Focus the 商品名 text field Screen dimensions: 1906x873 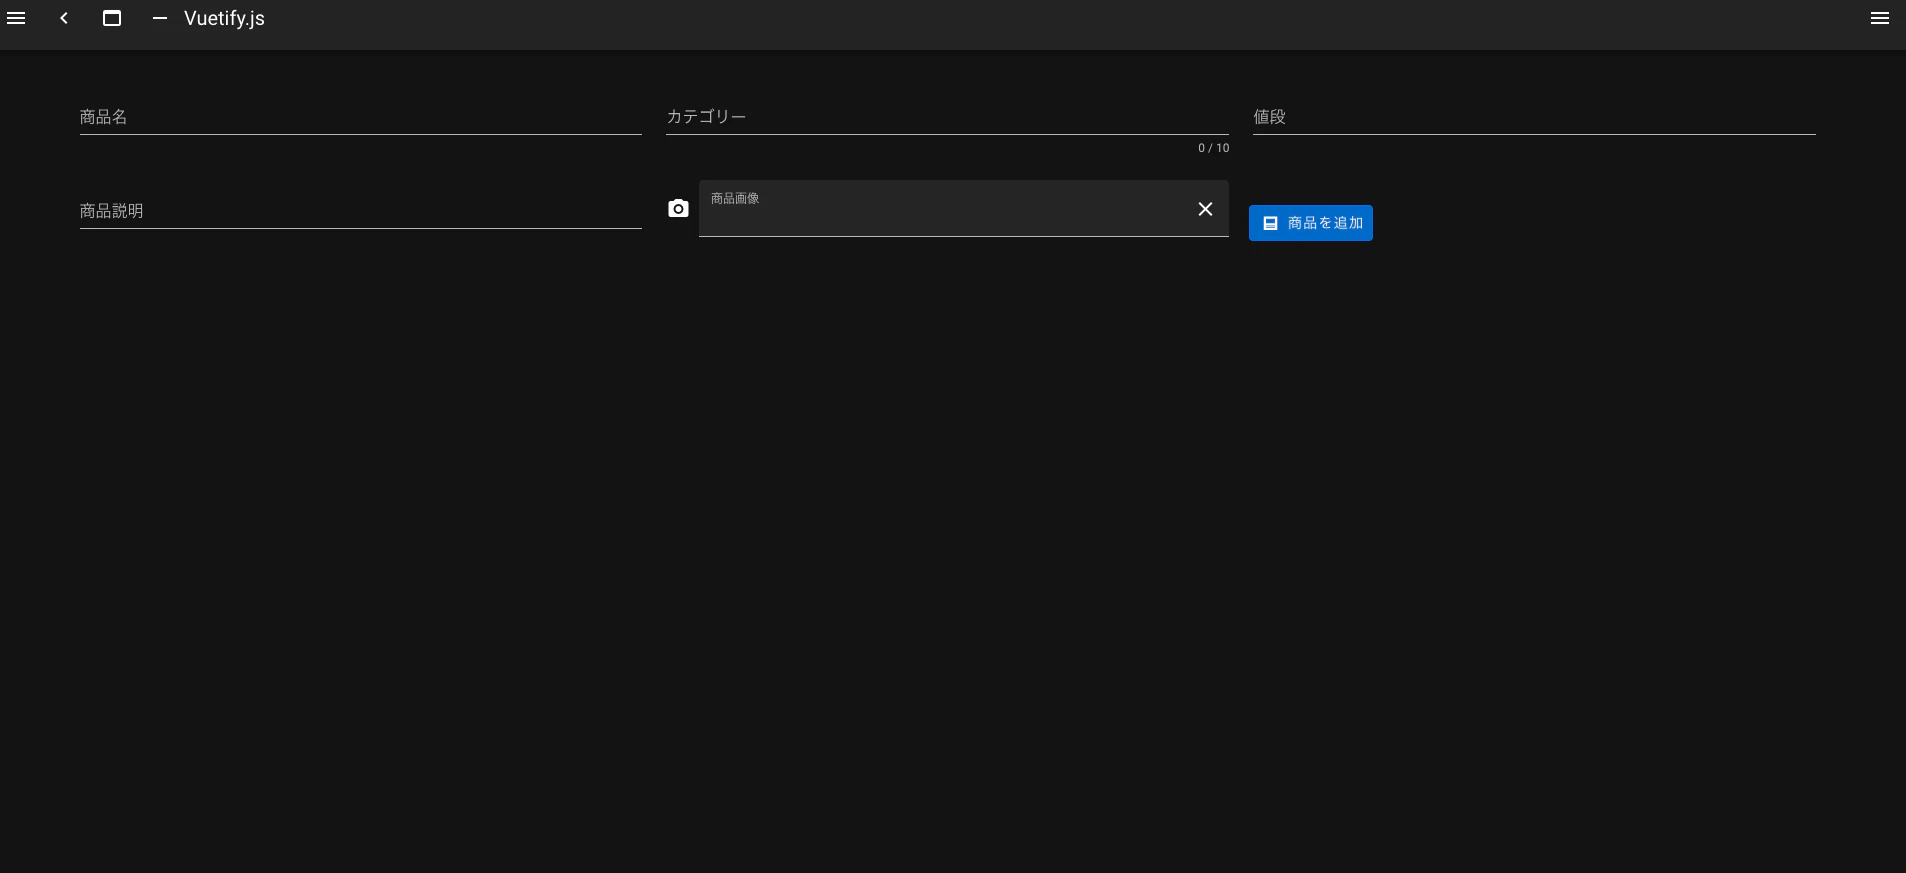pos(360,117)
